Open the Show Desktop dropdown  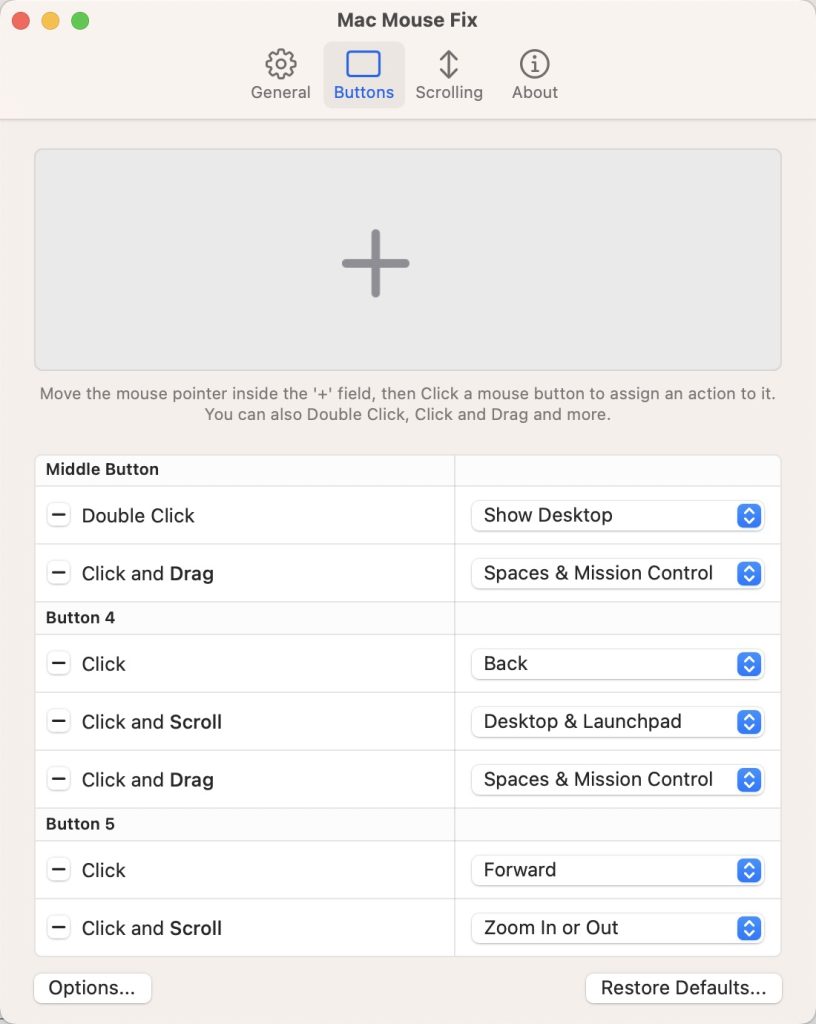tap(617, 516)
